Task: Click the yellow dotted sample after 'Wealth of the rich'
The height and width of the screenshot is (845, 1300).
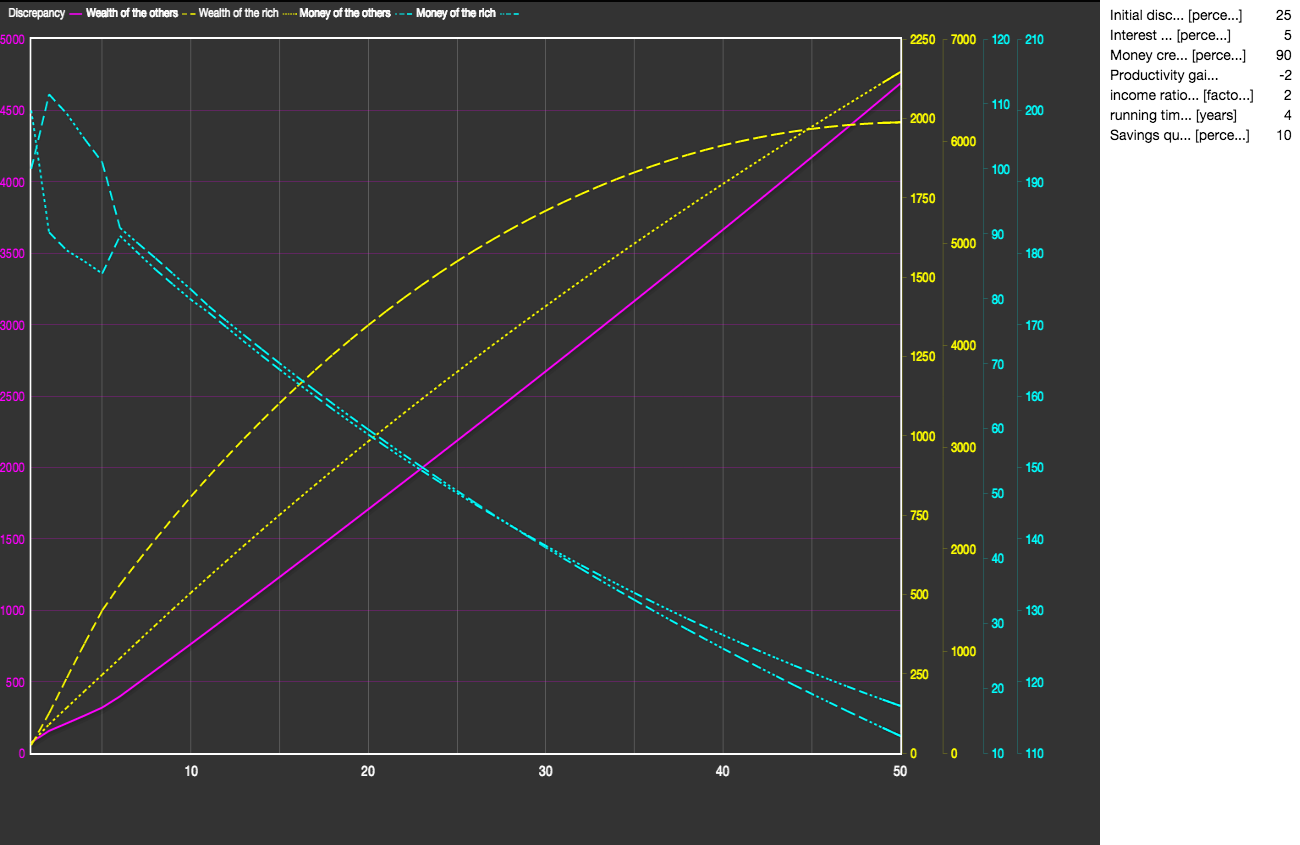Action: point(290,13)
